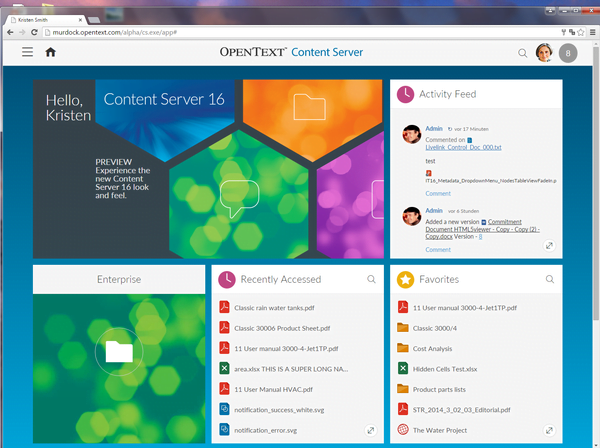
Task: Open 11 User manual 3000-4-Jet1TP.pdf in Recently Accessed
Action: click(286, 349)
